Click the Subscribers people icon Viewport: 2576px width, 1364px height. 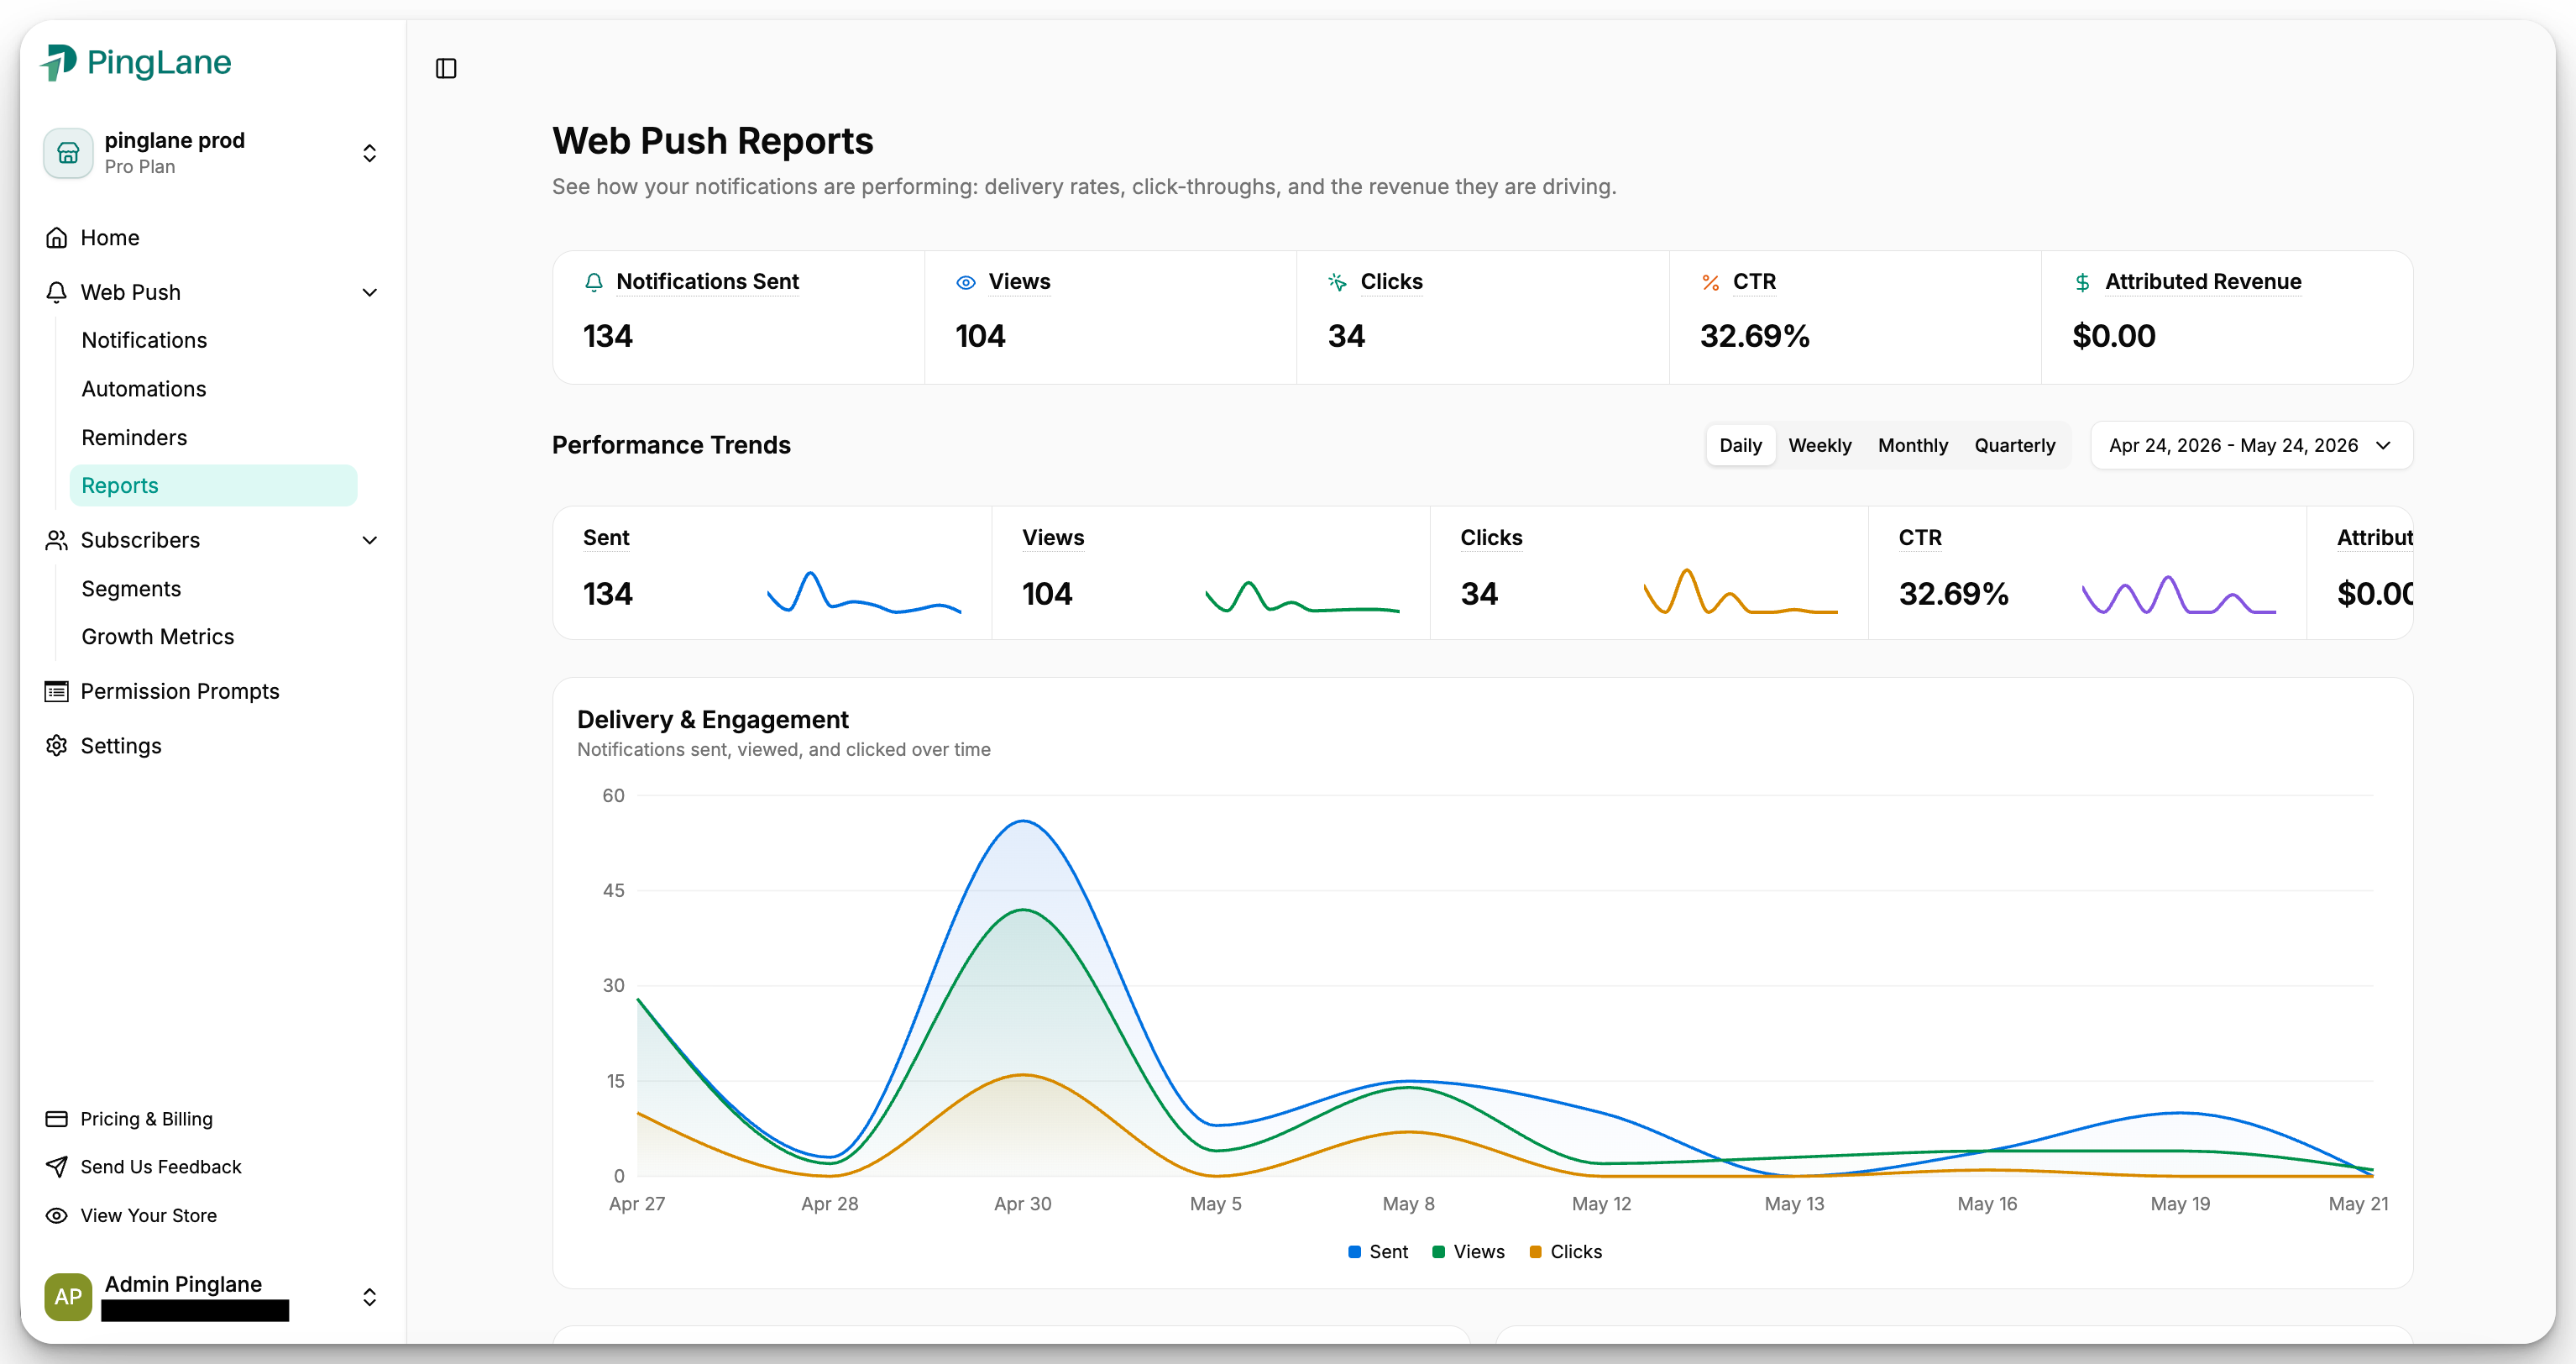pos(57,540)
